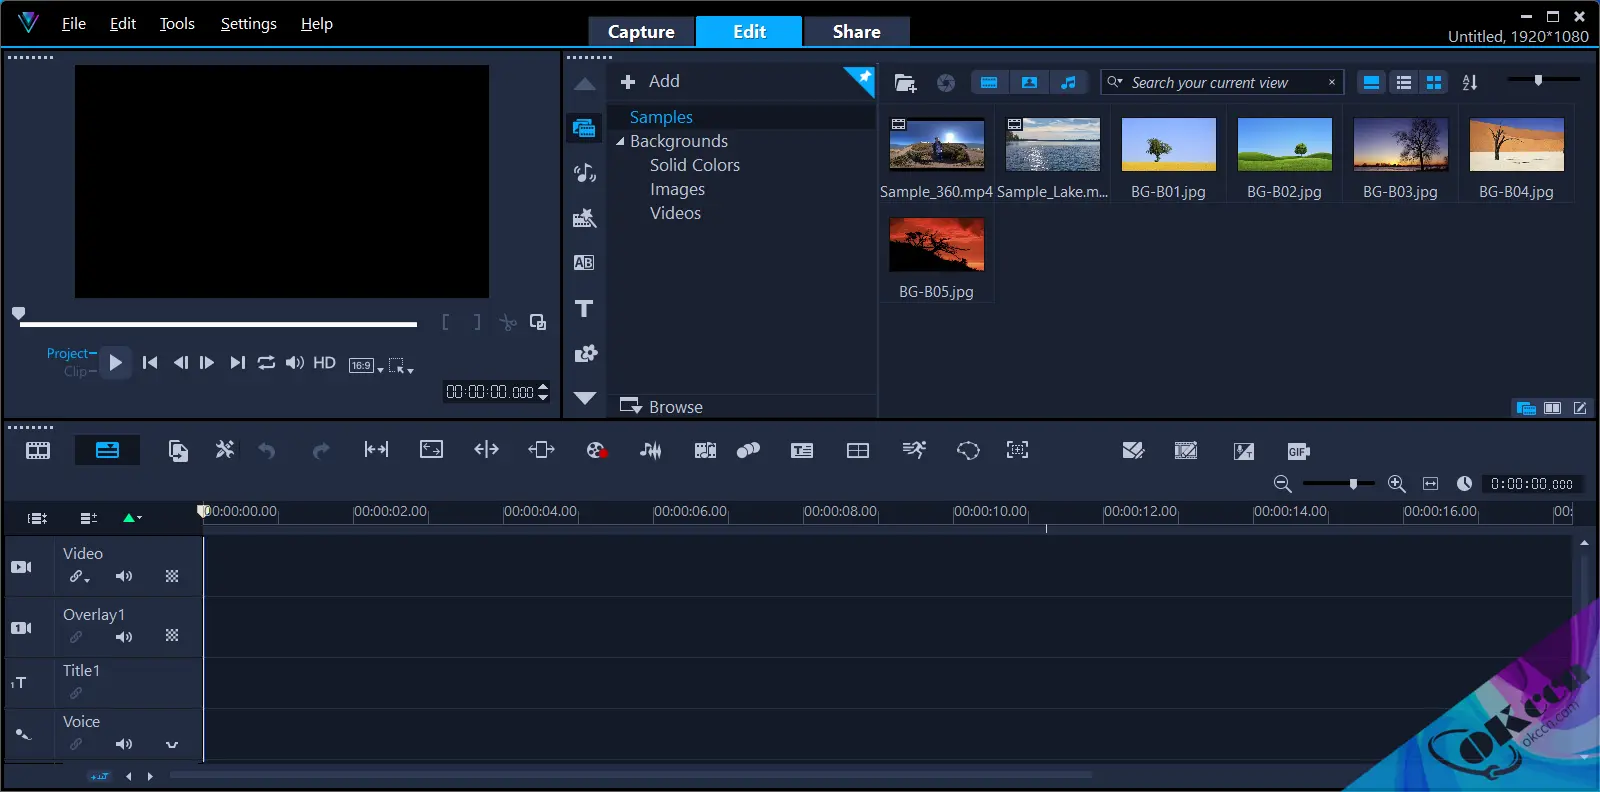Open the Sound/Music library panel icon
Image resolution: width=1600 pixels, height=792 pixels.
[584, 173]
